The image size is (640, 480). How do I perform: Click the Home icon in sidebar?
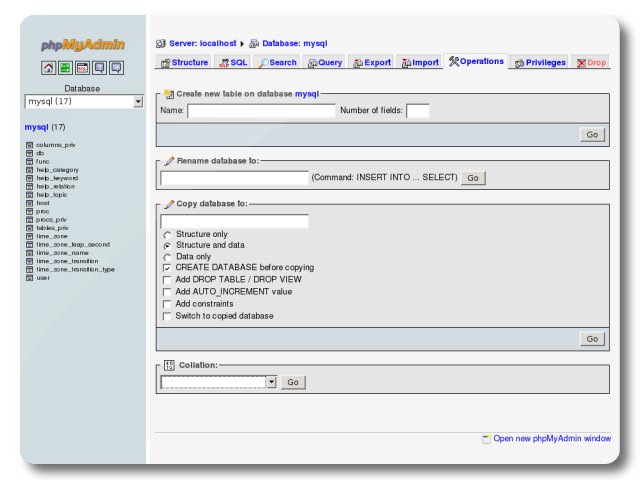[x=48, y=68]
